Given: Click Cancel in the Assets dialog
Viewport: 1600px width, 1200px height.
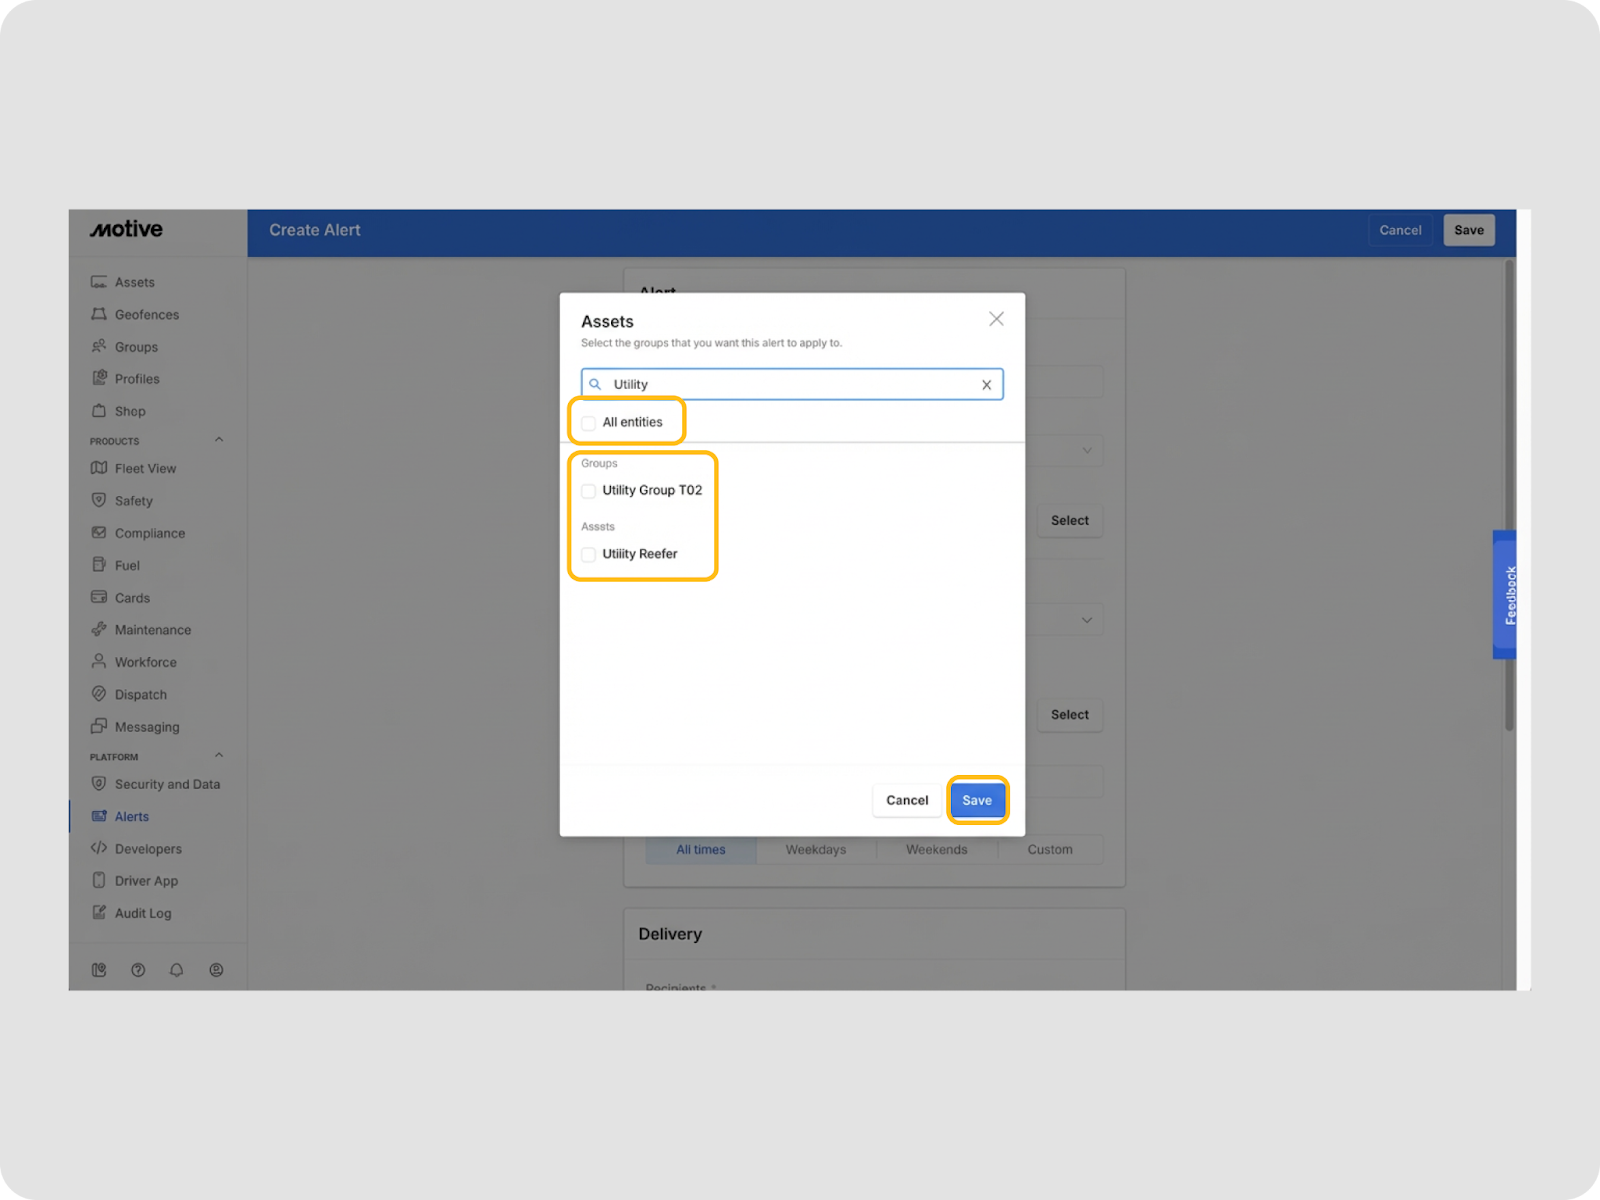Looking at the screenshot, I should point(907,800).
